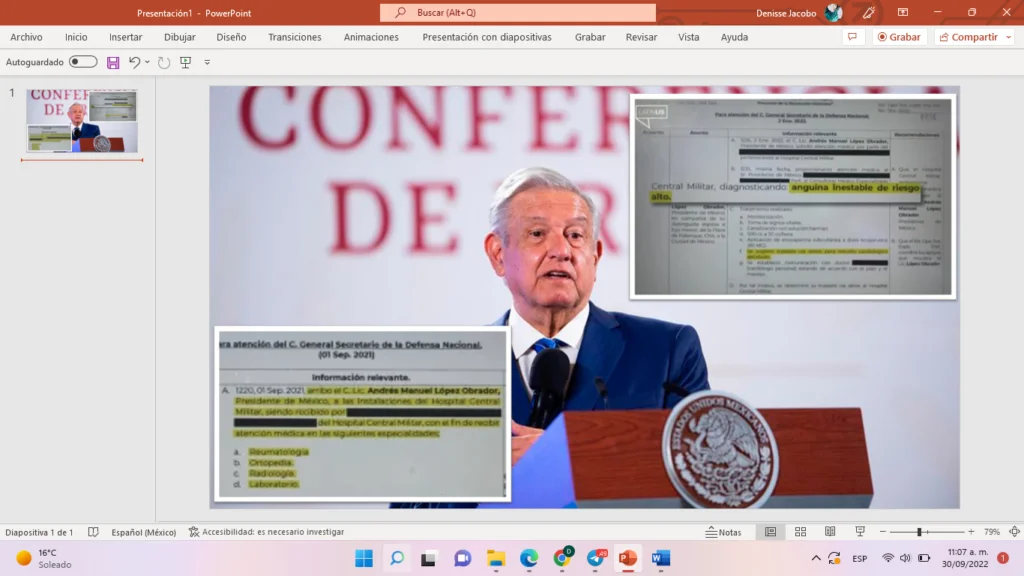Click the zoom slider handle

click(919, 532)
